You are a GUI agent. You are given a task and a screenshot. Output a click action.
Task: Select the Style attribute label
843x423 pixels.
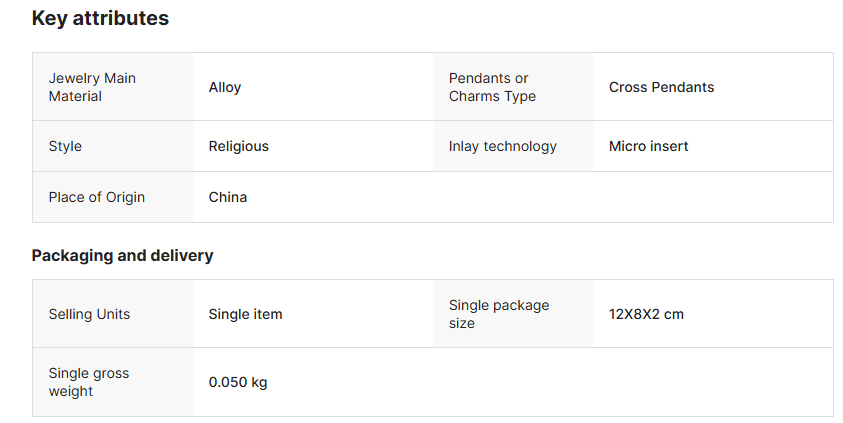point(65,146)
